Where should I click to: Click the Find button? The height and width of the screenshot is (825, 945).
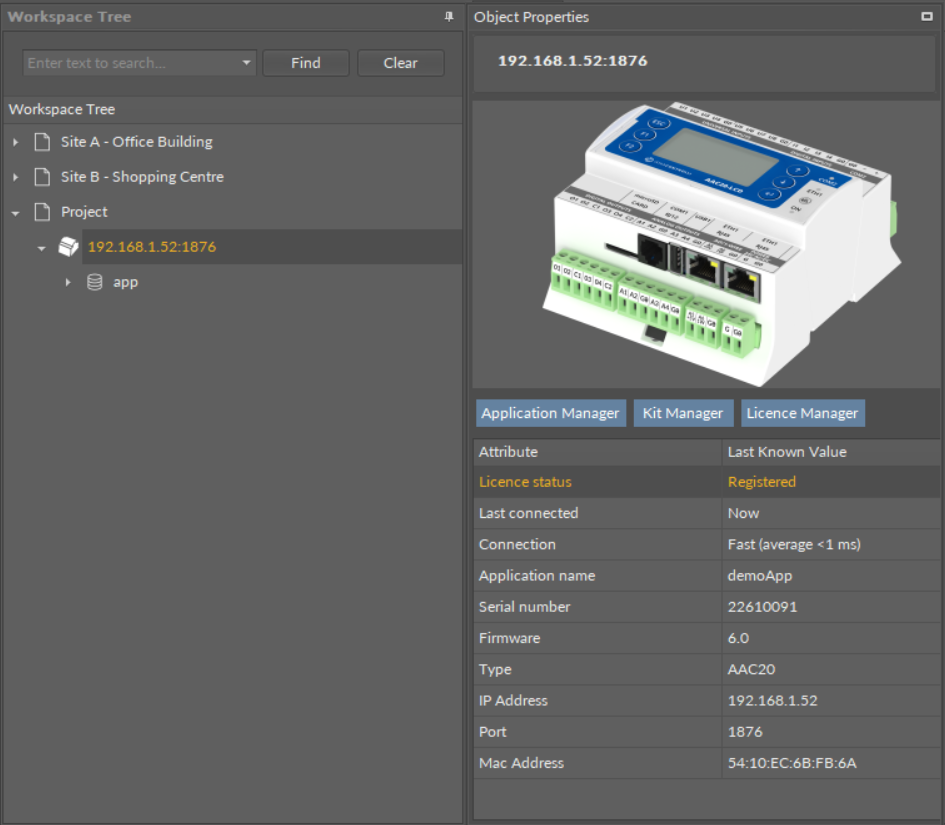[305, 63]
